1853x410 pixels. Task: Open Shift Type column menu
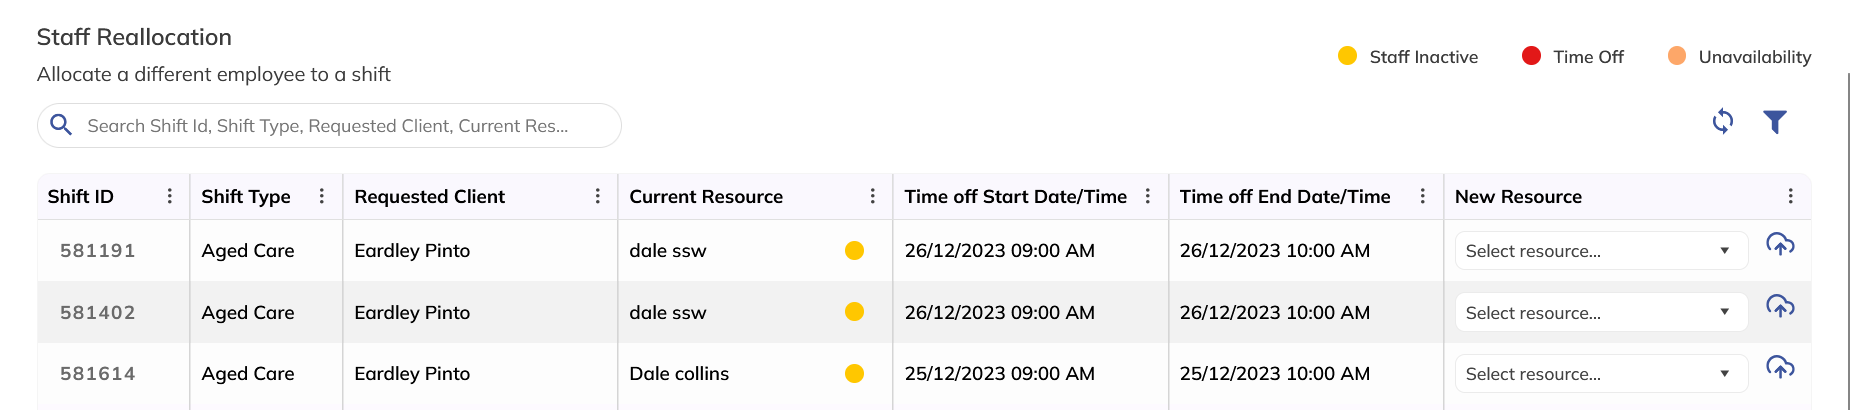(321, 196)
